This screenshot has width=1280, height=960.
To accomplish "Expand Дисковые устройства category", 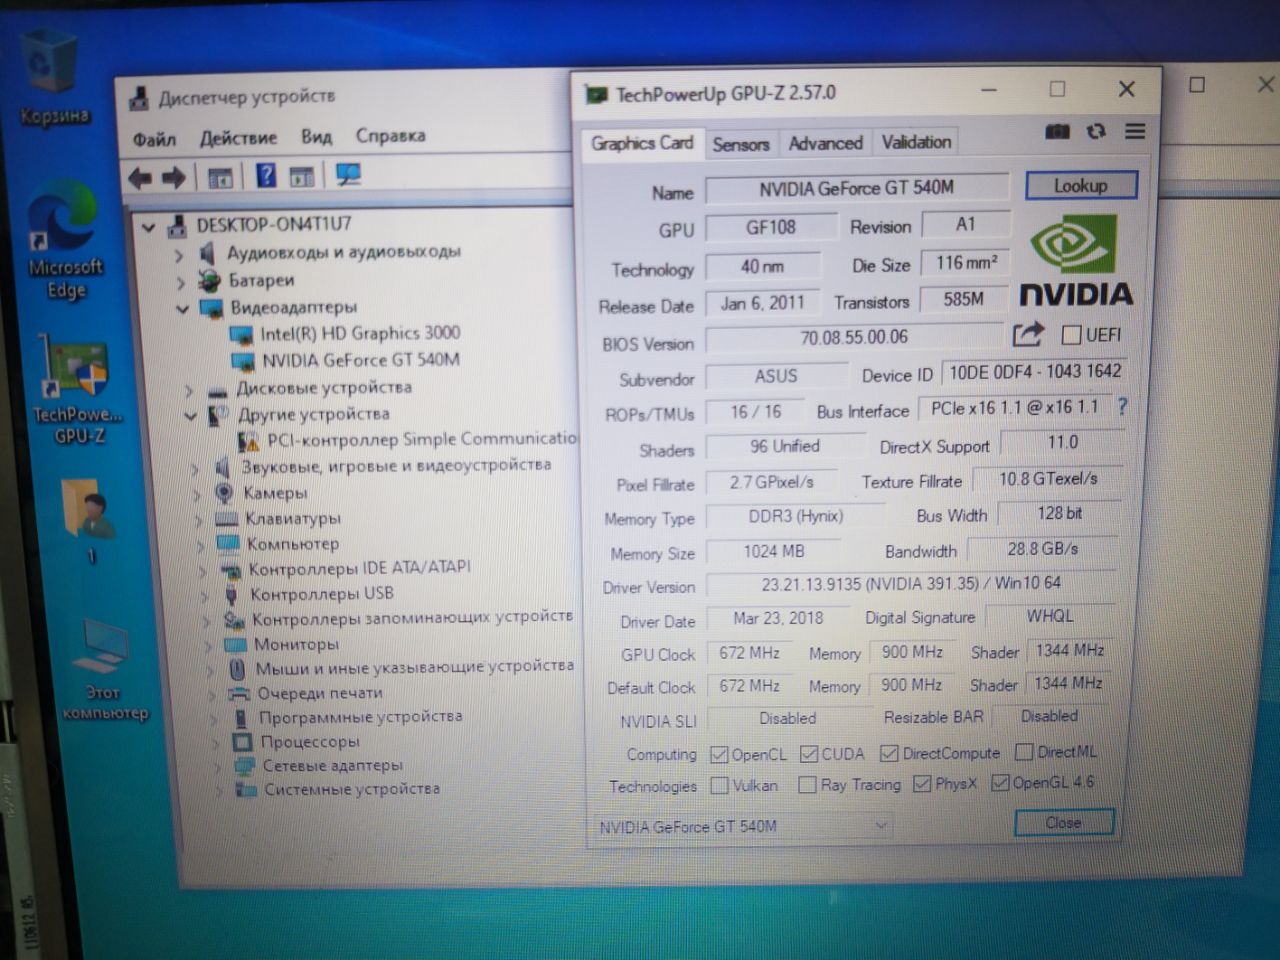I will 188,390.
